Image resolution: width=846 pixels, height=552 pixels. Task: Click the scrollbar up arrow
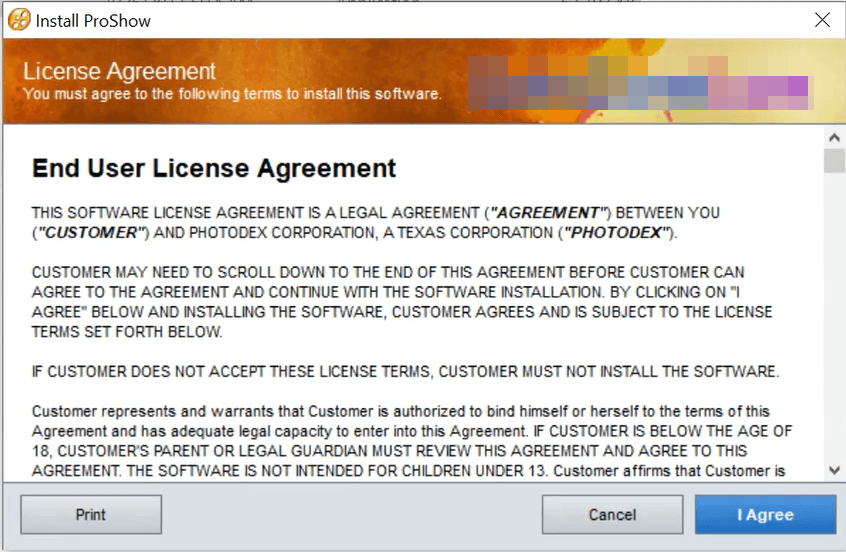tap(834, 136)
